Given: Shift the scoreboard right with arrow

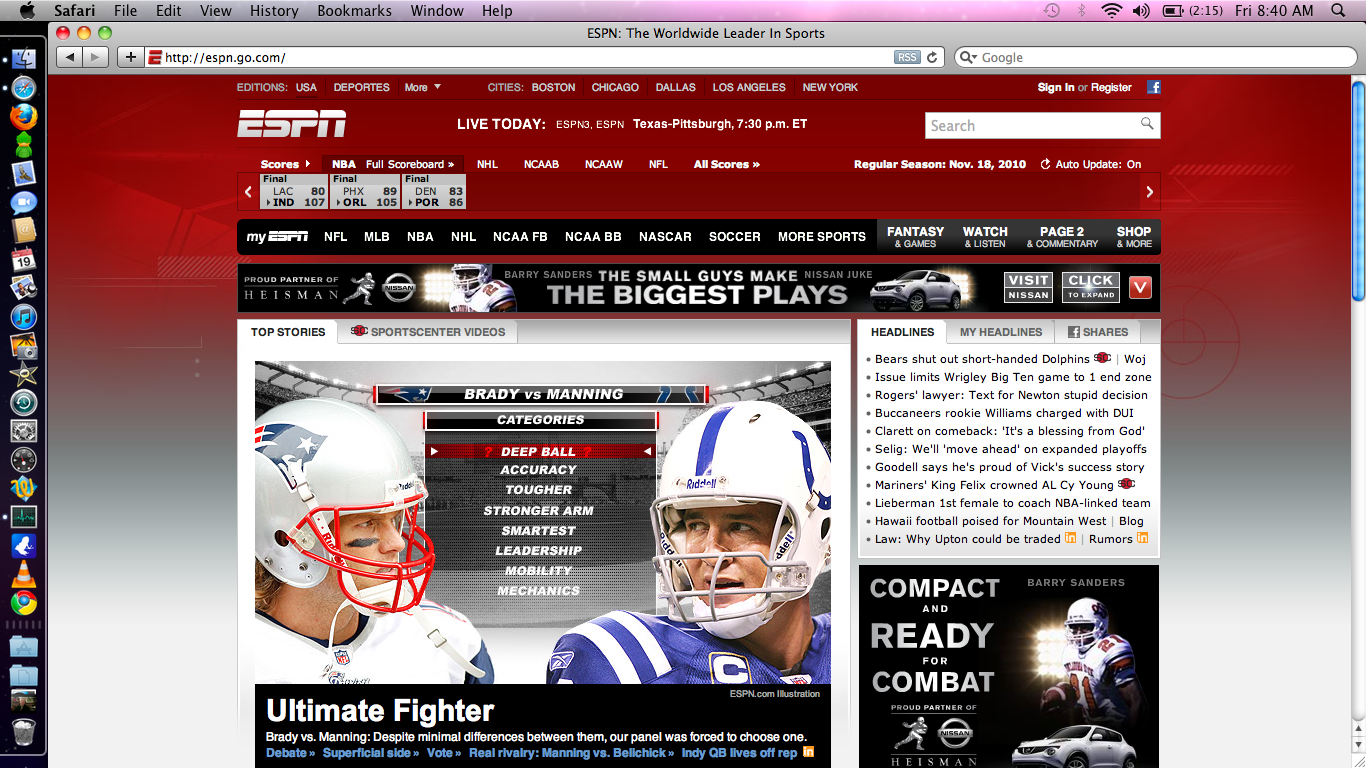Looking at the screenshot, I should (x=1150, y=191).
